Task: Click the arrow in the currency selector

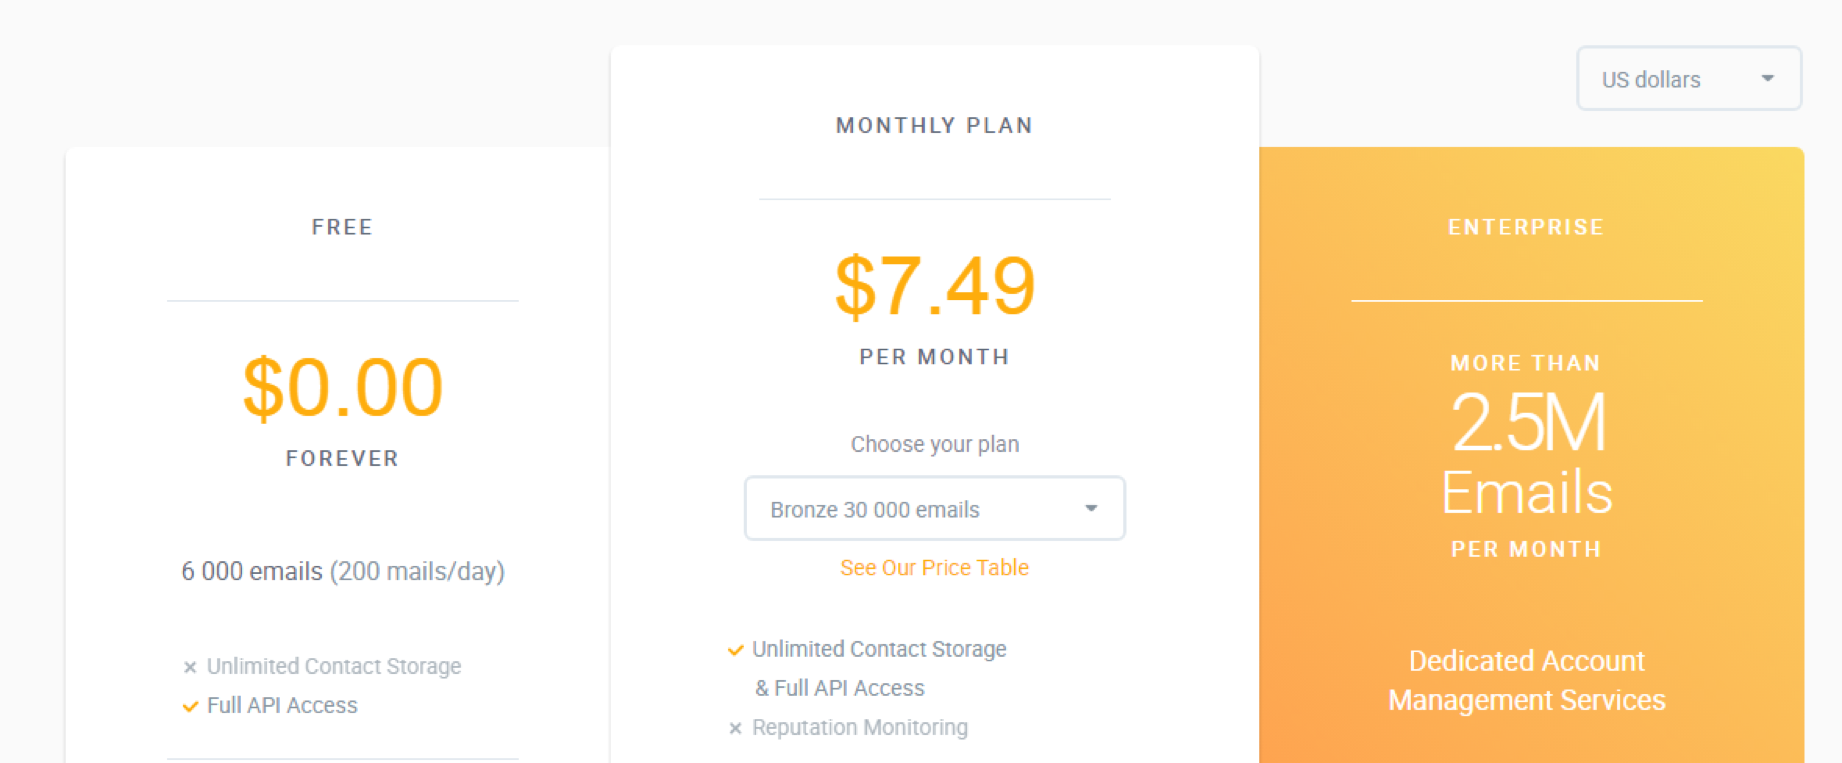Action: pyautogui.click(x=1767, y=79)
